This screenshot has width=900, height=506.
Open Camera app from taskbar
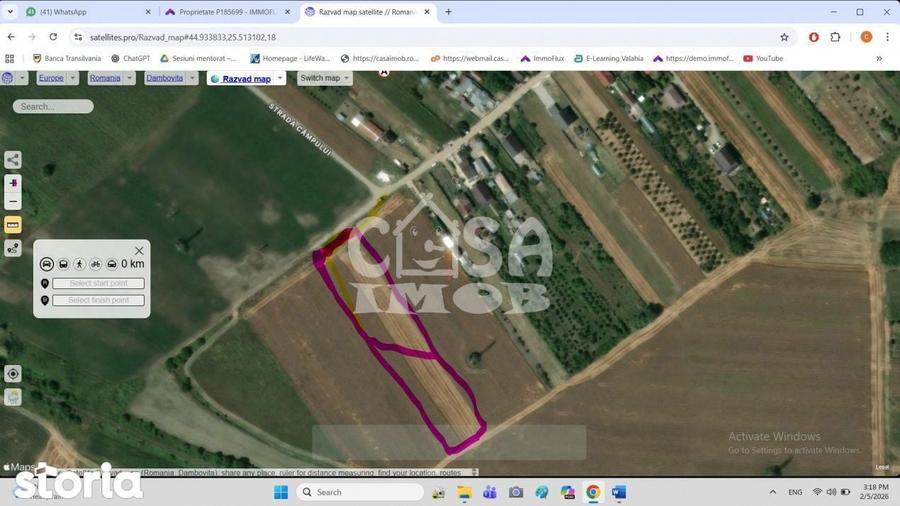click(515, 492)
